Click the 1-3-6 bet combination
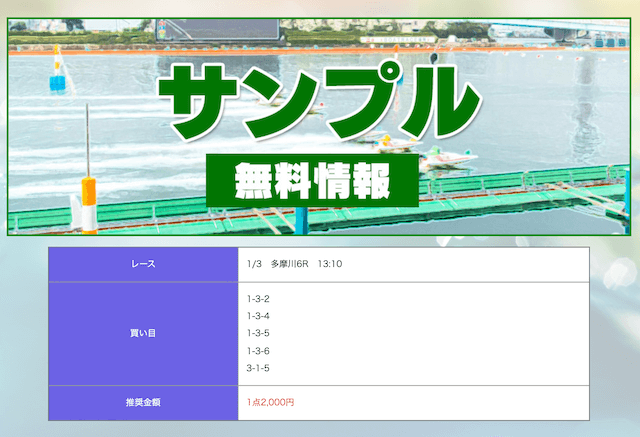 click(258, 350)
